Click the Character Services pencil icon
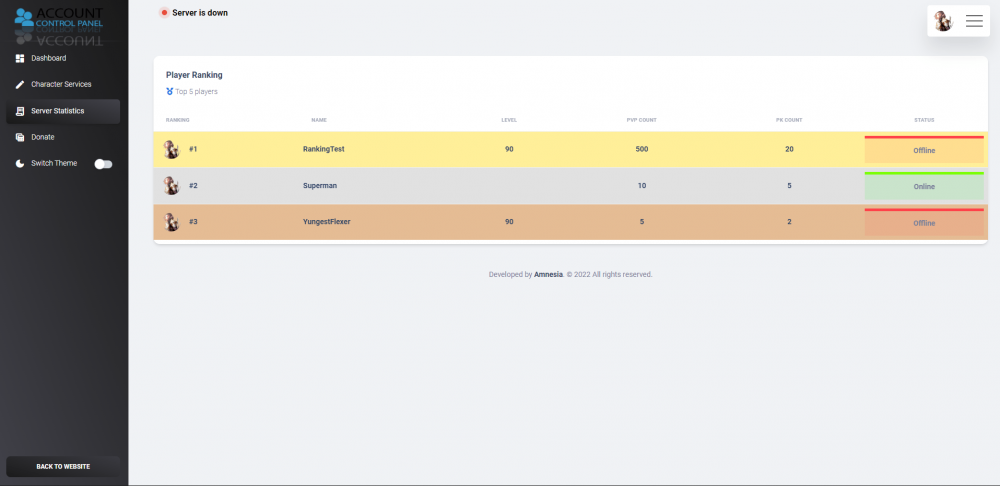Image resolution: width=1000 pixels, height=486 pixels. pyautogui.click(x=20, y=84)
